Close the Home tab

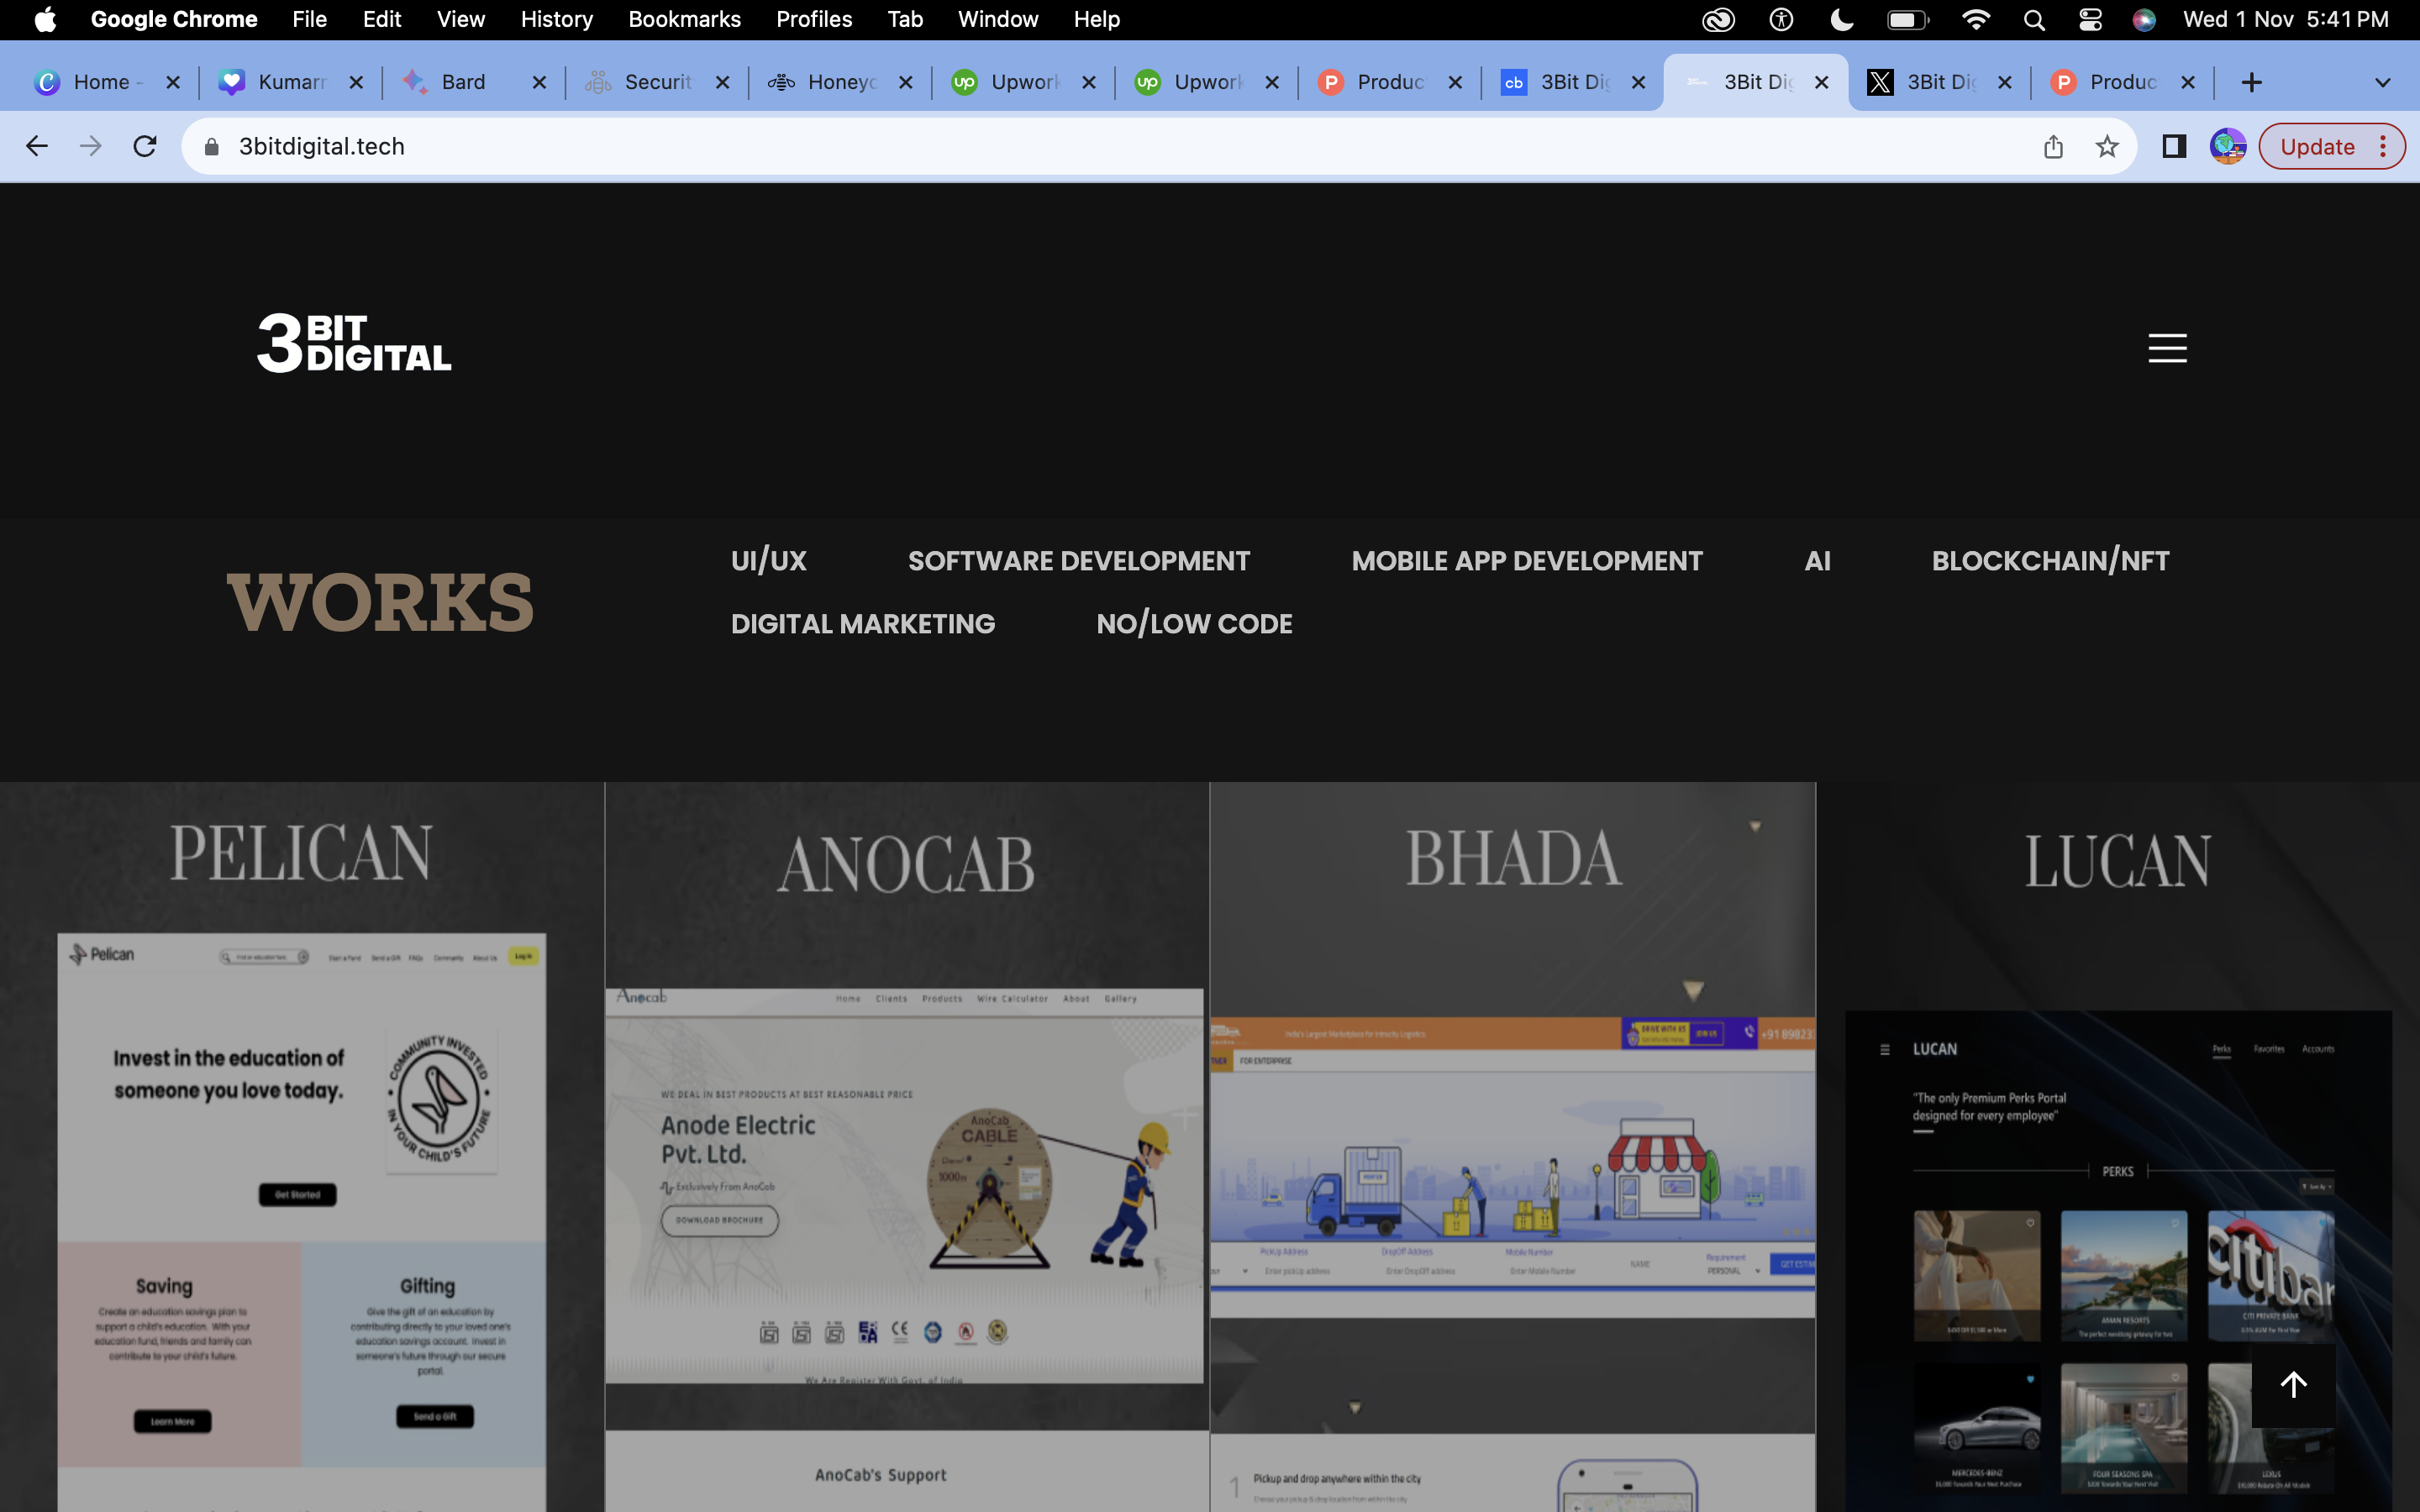coord(173,82)
